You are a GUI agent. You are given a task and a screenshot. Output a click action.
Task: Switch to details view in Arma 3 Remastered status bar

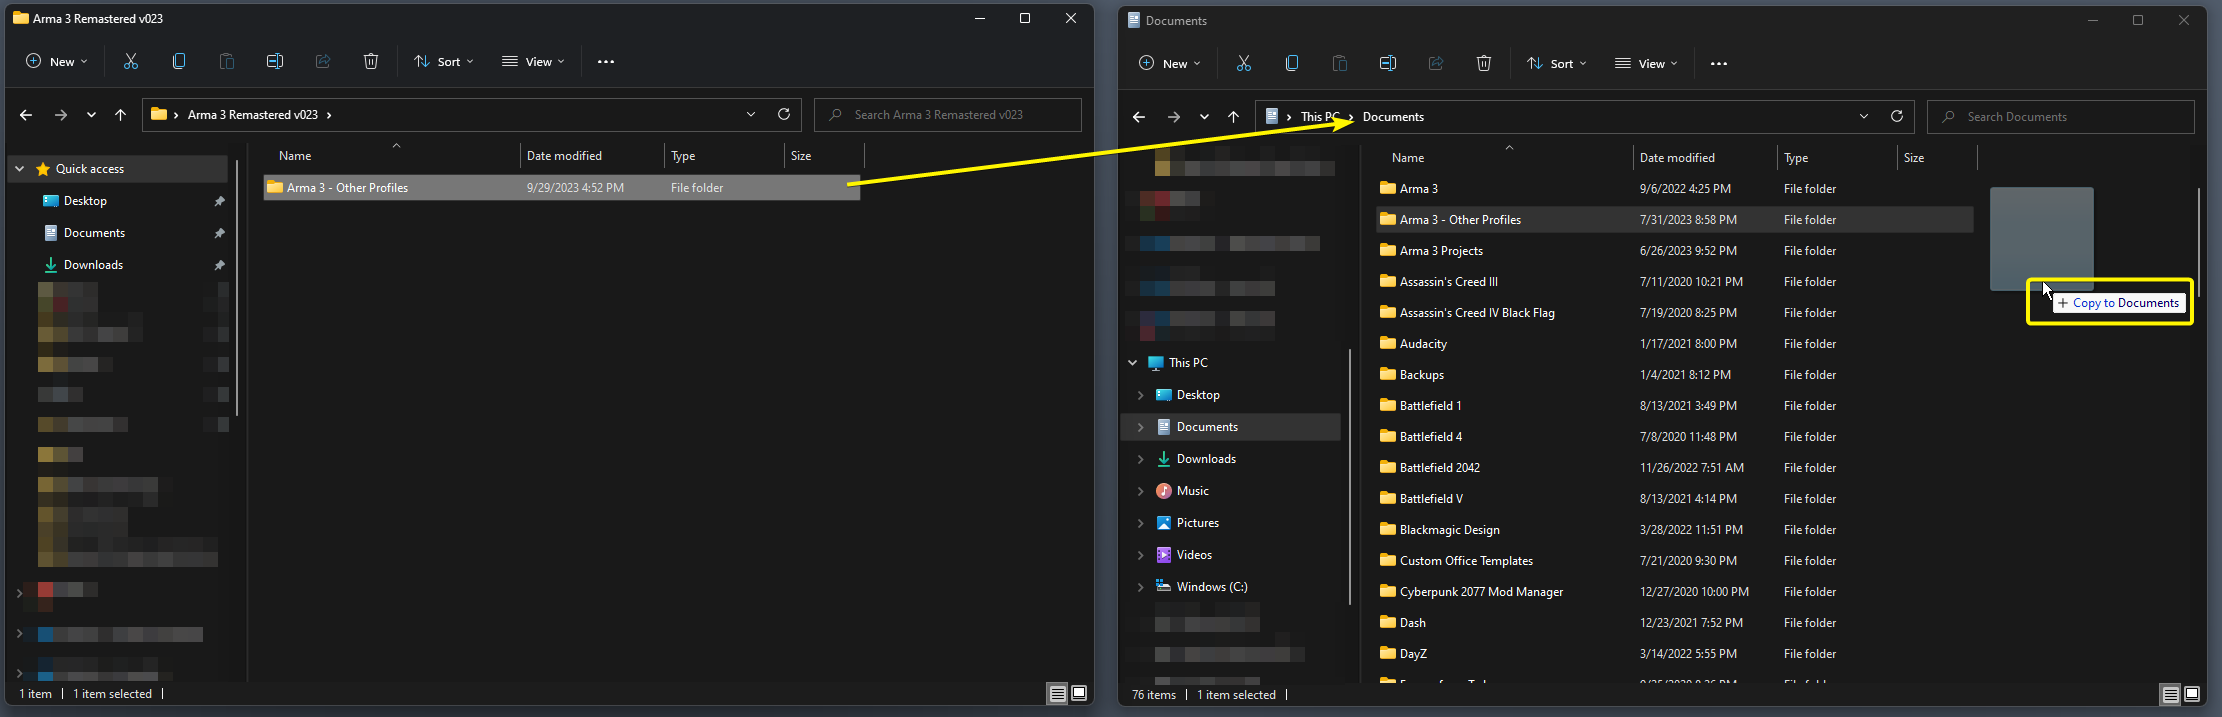point(1057,693)
